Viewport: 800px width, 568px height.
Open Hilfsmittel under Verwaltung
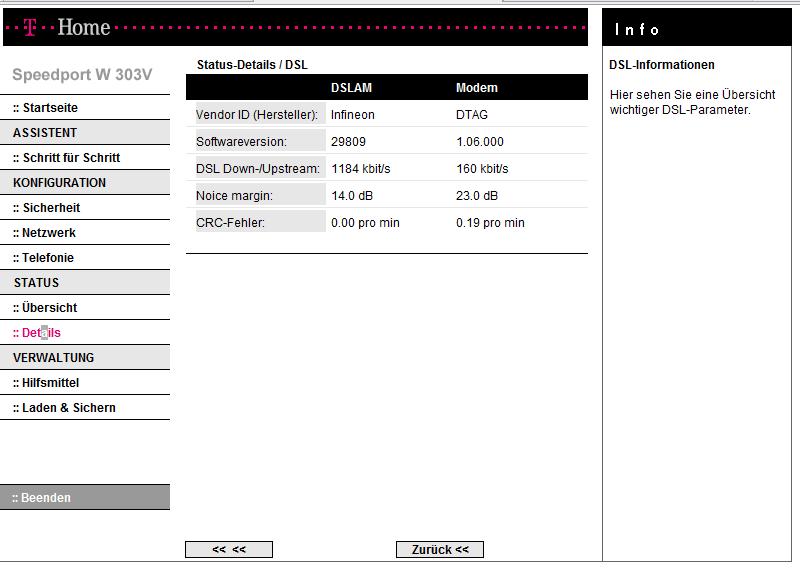(x=46, y=383)
